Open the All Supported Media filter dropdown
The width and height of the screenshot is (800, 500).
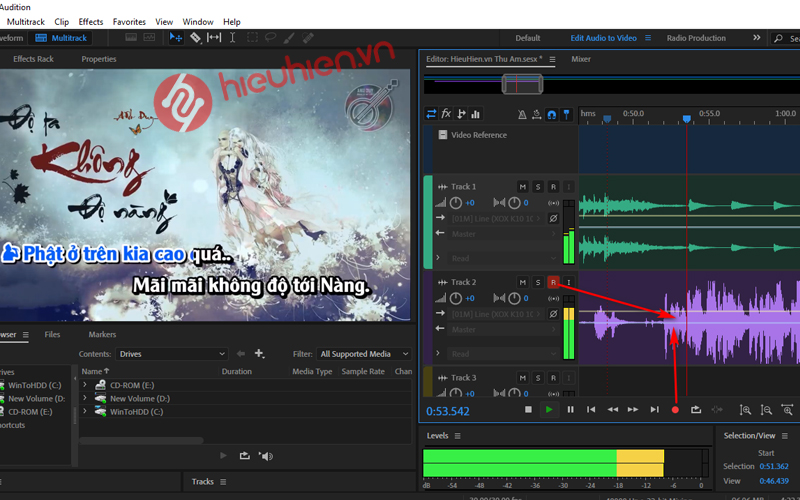tap(364, 354)
